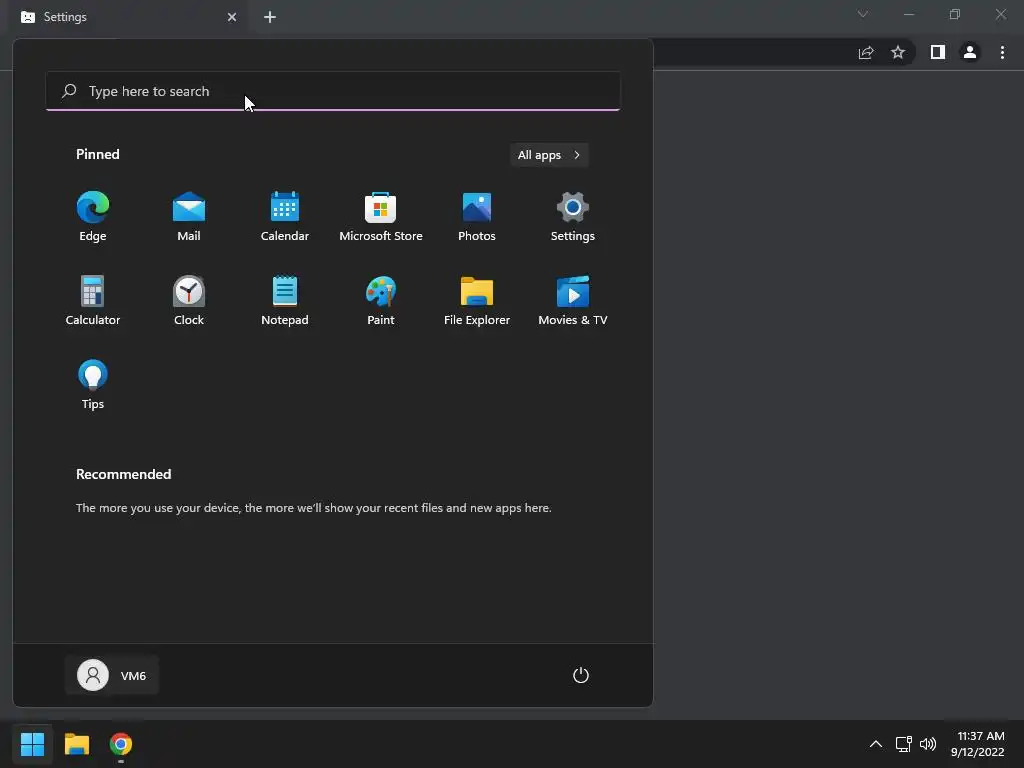Open the Tips app
The height and width of the screenshot is (768, 1024).
[93, 384]
